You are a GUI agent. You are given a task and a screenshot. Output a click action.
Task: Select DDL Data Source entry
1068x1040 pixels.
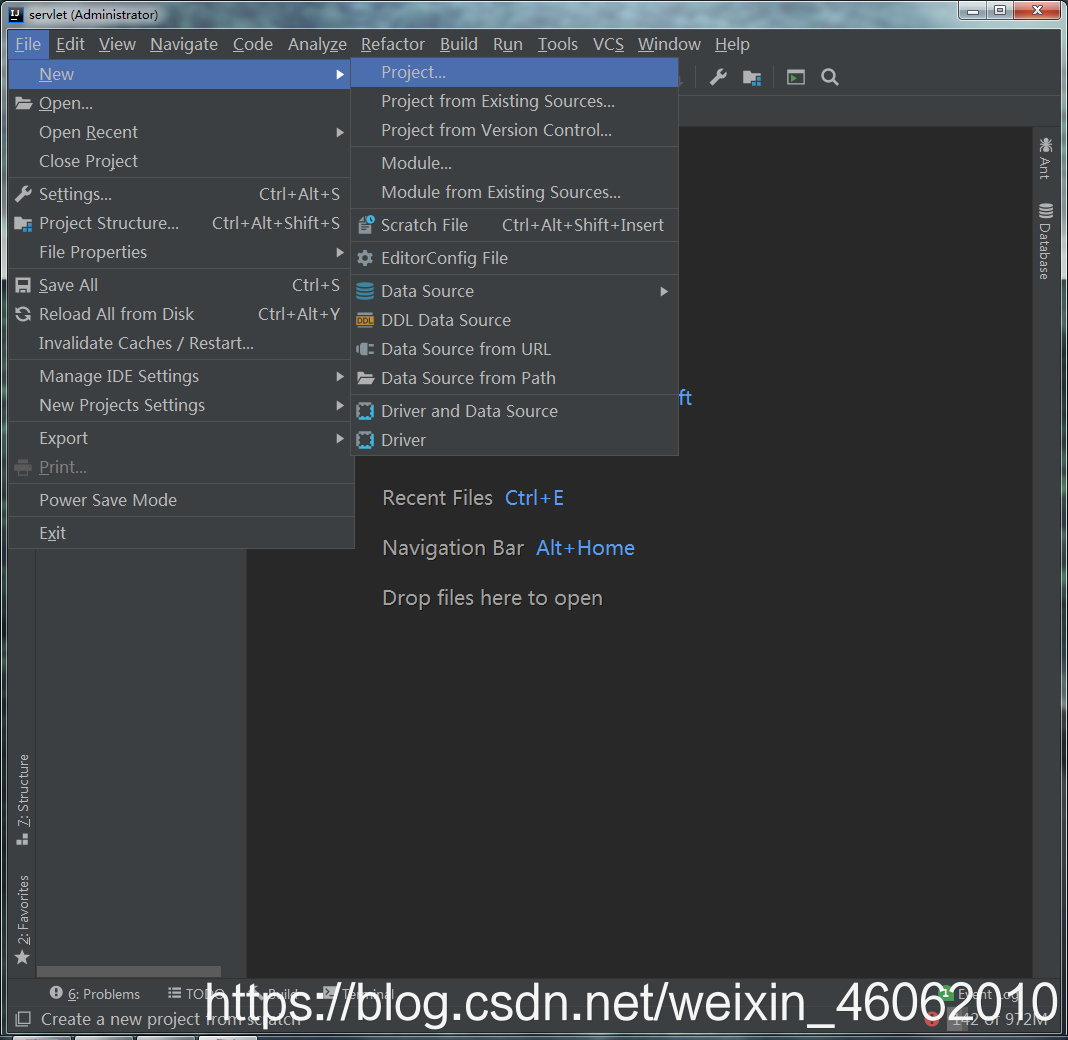click(514, 320)
